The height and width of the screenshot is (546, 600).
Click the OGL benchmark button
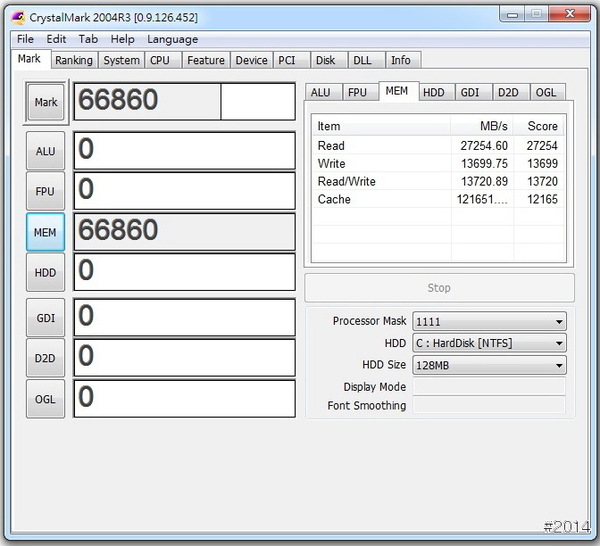coord(46,398)
